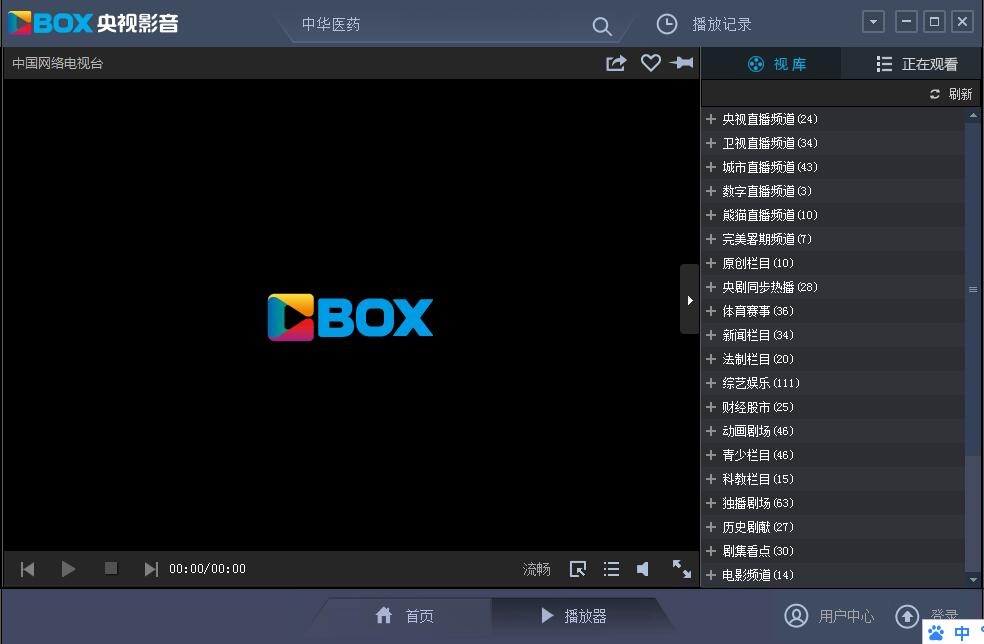Switch to 正在观看 view
Image resolution: width=984 pixels, height=644 pixels.
(x=917, y=63)
